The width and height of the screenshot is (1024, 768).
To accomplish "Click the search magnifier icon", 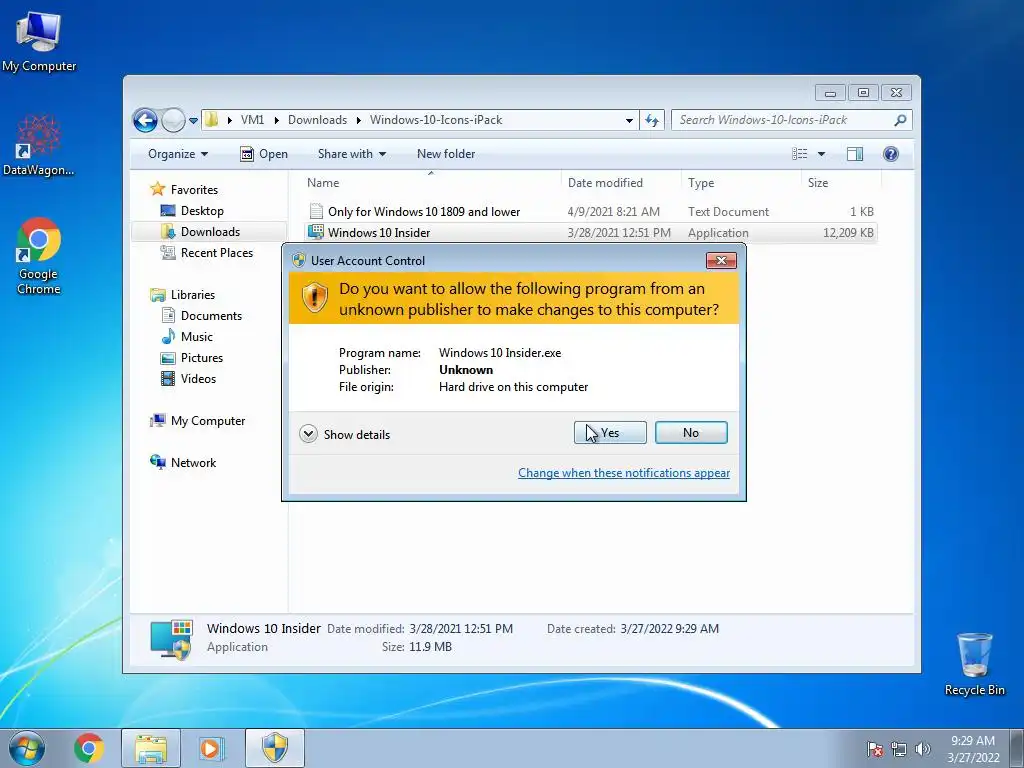I will pyautogui.click(x=901, y=120).
